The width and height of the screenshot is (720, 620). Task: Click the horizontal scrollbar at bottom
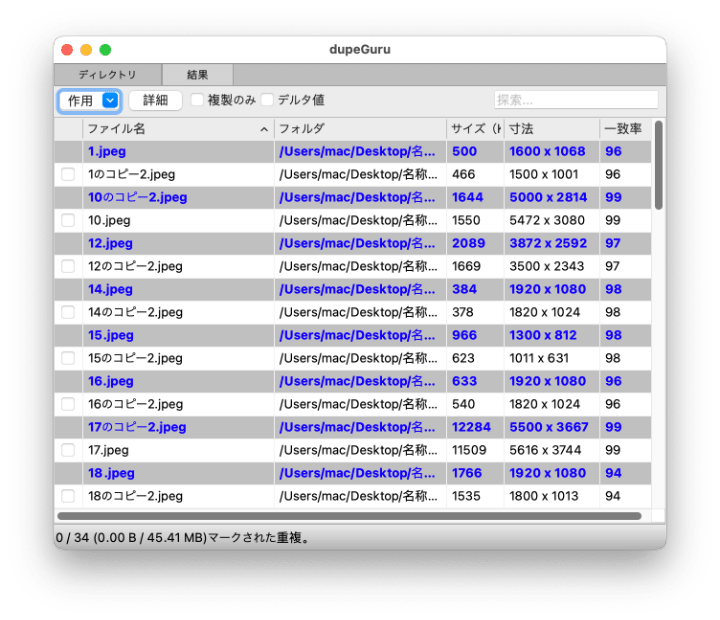(x=348, y=516)
